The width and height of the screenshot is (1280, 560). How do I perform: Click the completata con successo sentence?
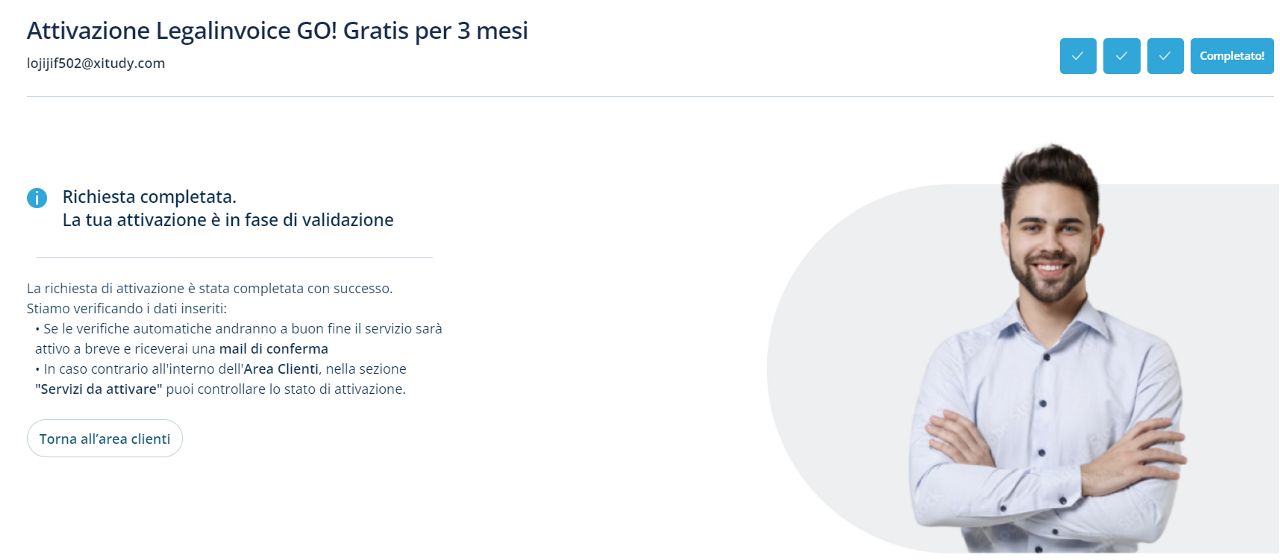(x=210, y=288)
